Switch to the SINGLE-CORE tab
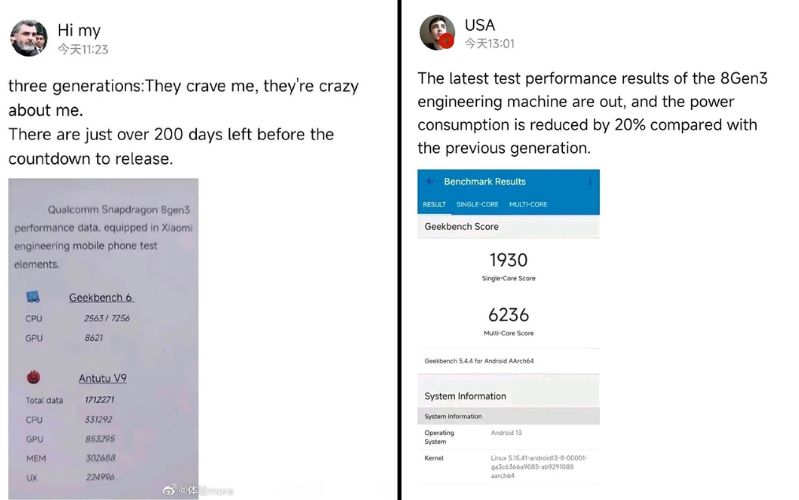Image resolution: width=799 pixels, height=500 pixels. [x=477, y=204]
